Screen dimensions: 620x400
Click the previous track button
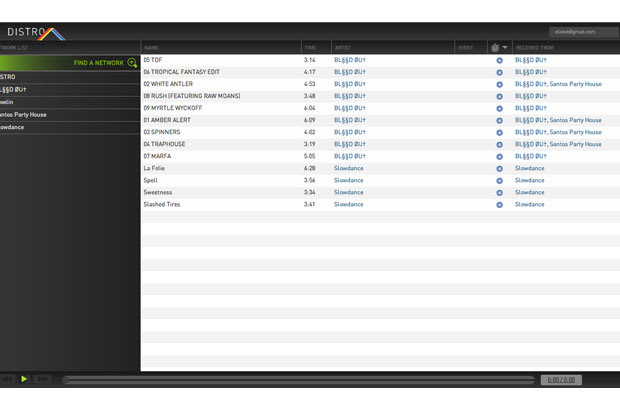tap(7, 379)
